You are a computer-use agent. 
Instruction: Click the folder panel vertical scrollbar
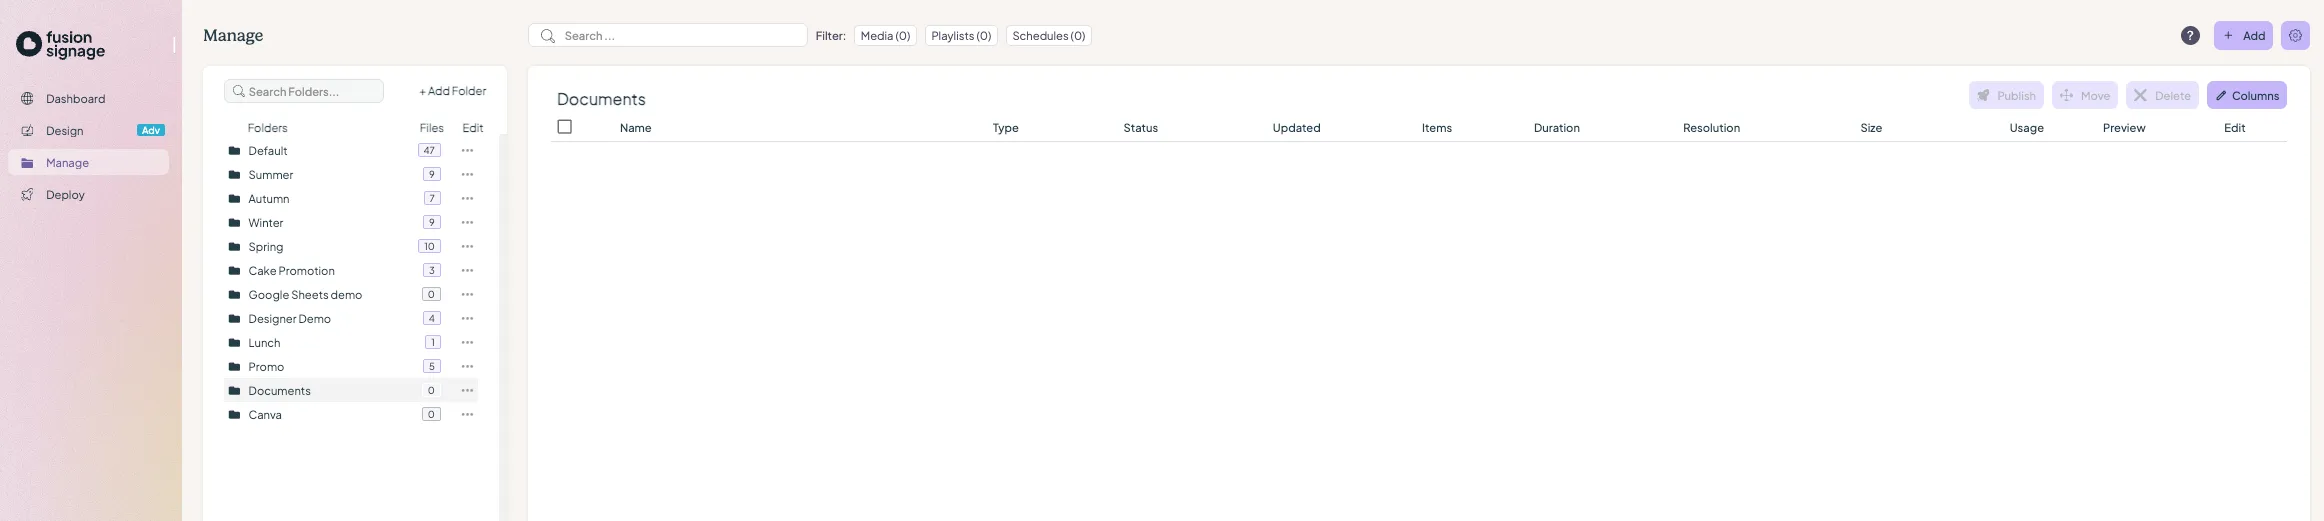pyautogui.click(x=502, y=327)
